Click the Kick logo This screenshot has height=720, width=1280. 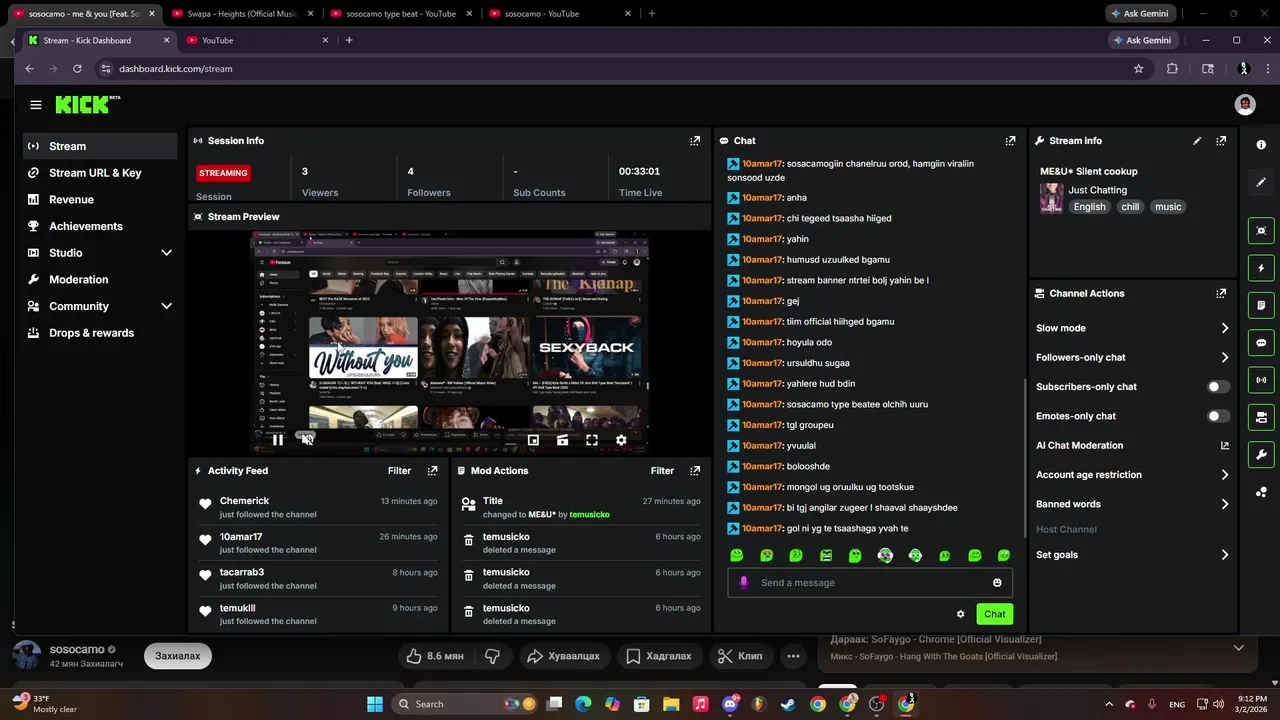click(88, 104)
